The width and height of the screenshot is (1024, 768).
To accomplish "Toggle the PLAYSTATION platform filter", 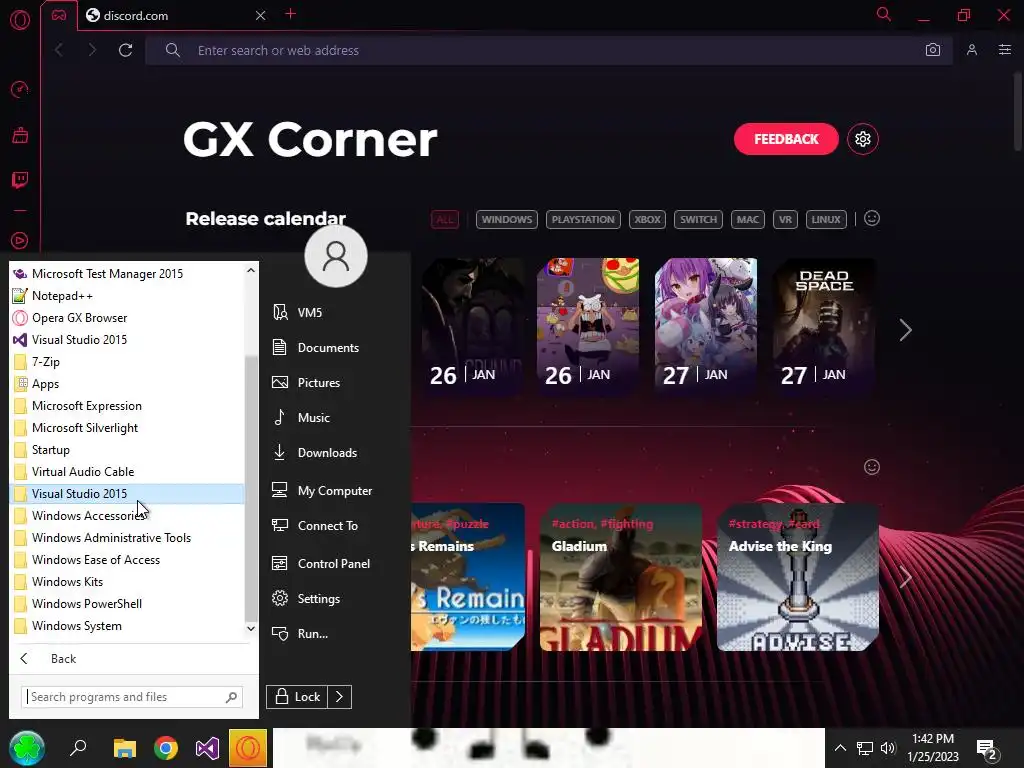I will 583,219.
